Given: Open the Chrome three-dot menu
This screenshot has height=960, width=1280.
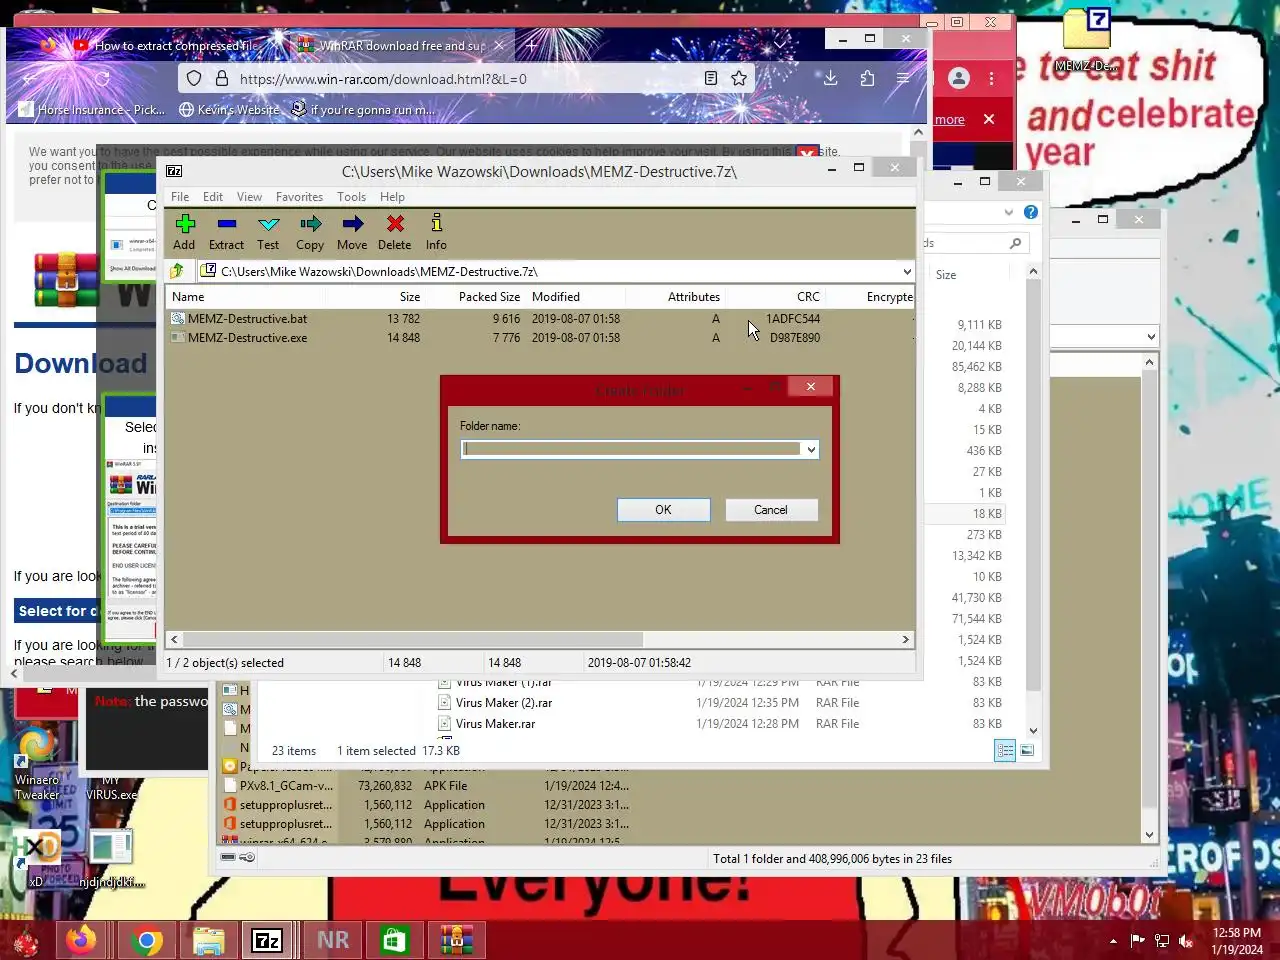Looking at the screenshot, I should 992,78.
